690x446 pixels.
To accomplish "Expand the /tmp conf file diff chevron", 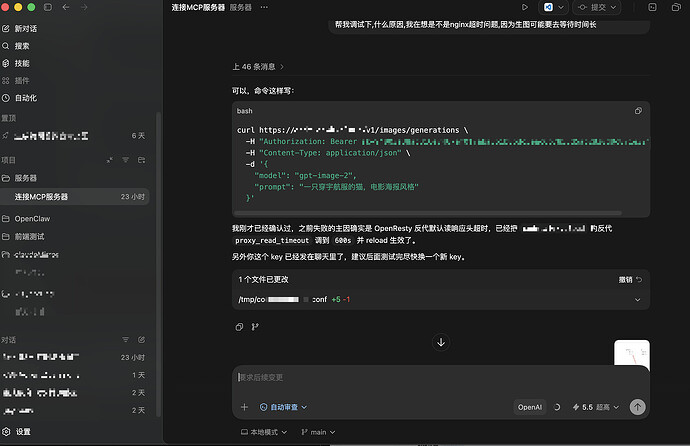I will coord(637,300).
